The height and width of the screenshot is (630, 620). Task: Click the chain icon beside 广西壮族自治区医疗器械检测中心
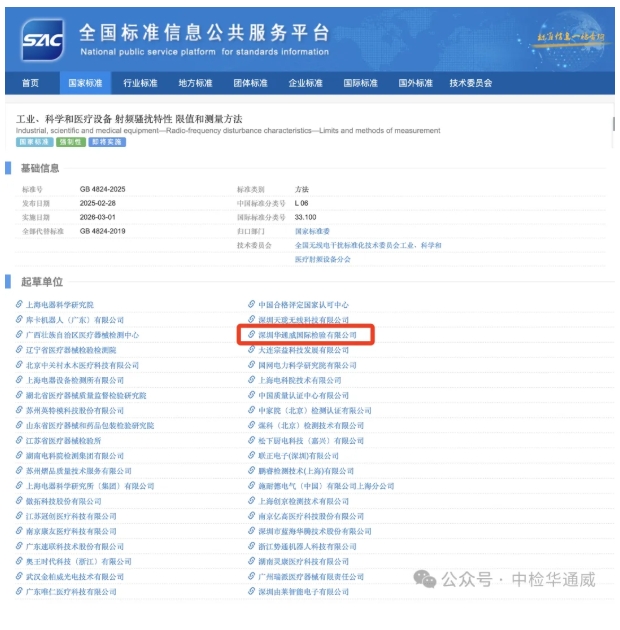click(x=19, y=334)
